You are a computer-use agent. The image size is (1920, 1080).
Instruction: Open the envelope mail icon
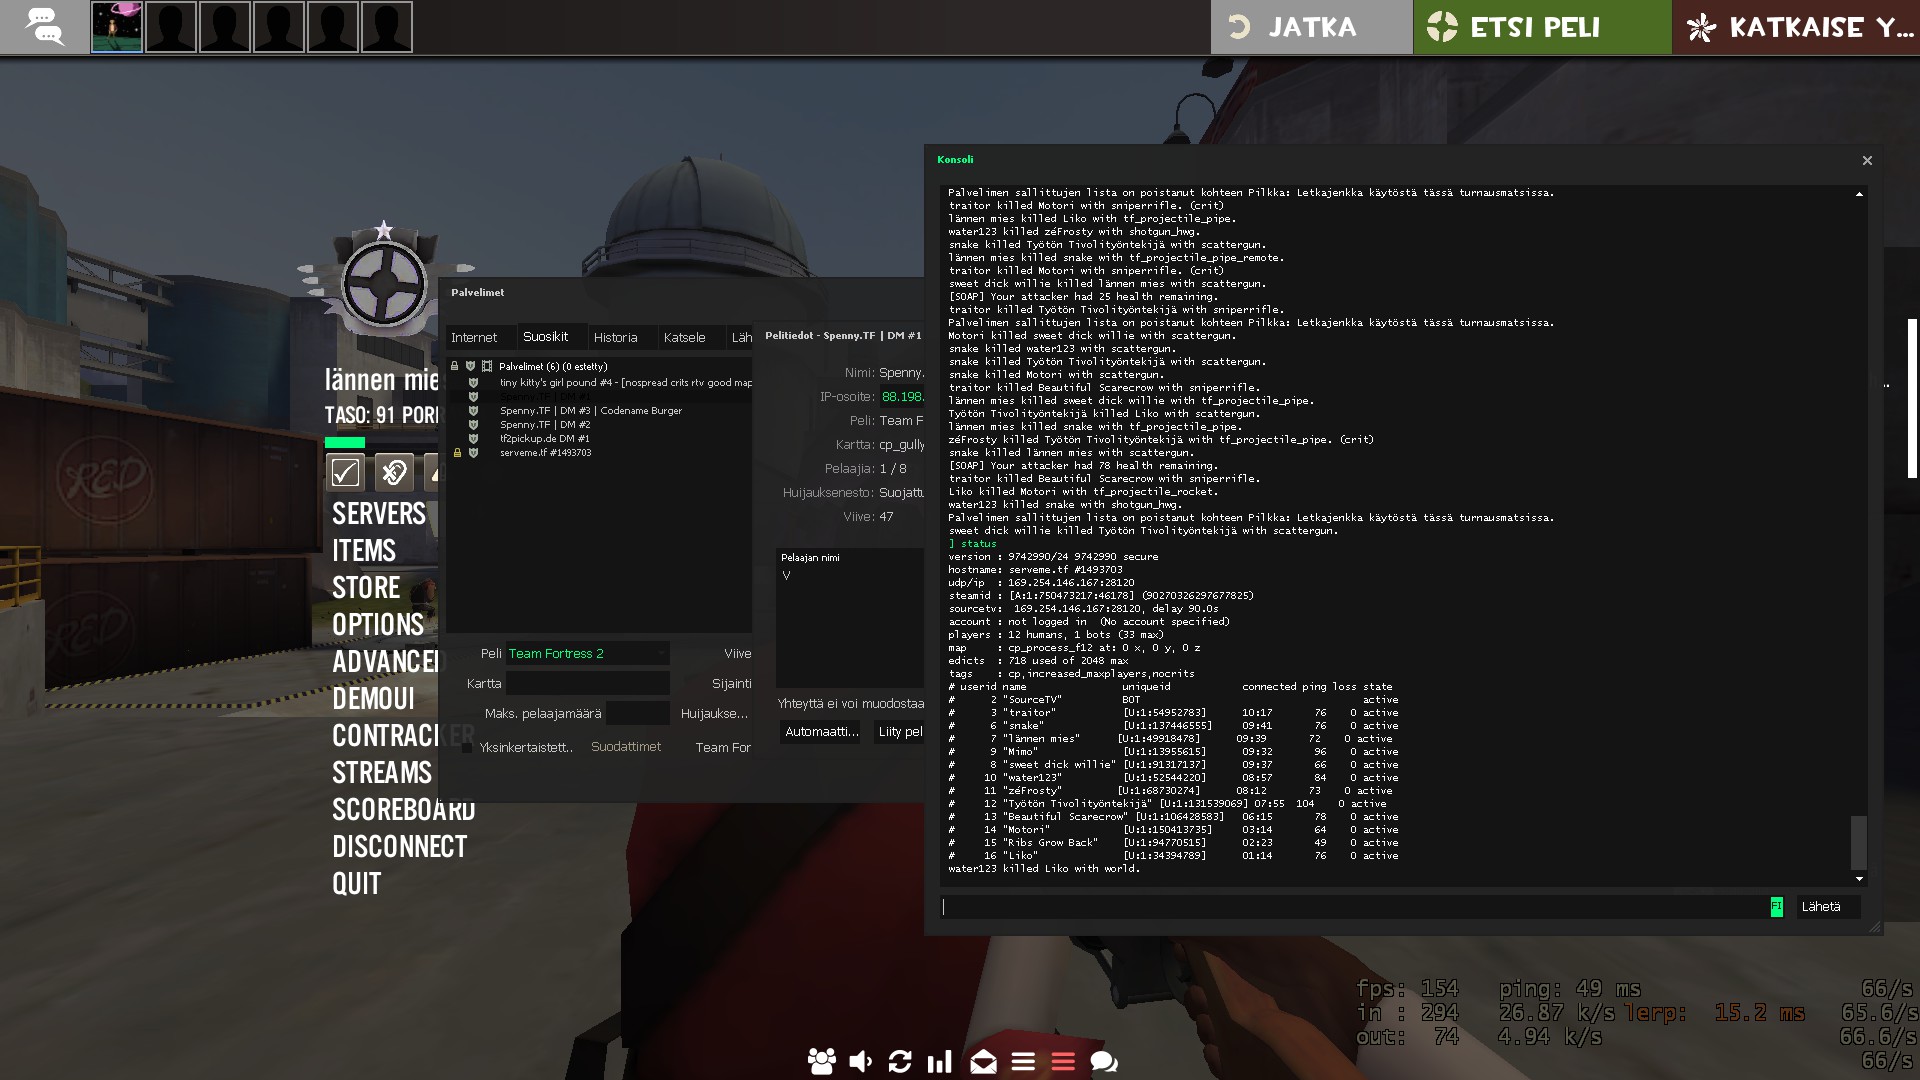[983, 1062]
